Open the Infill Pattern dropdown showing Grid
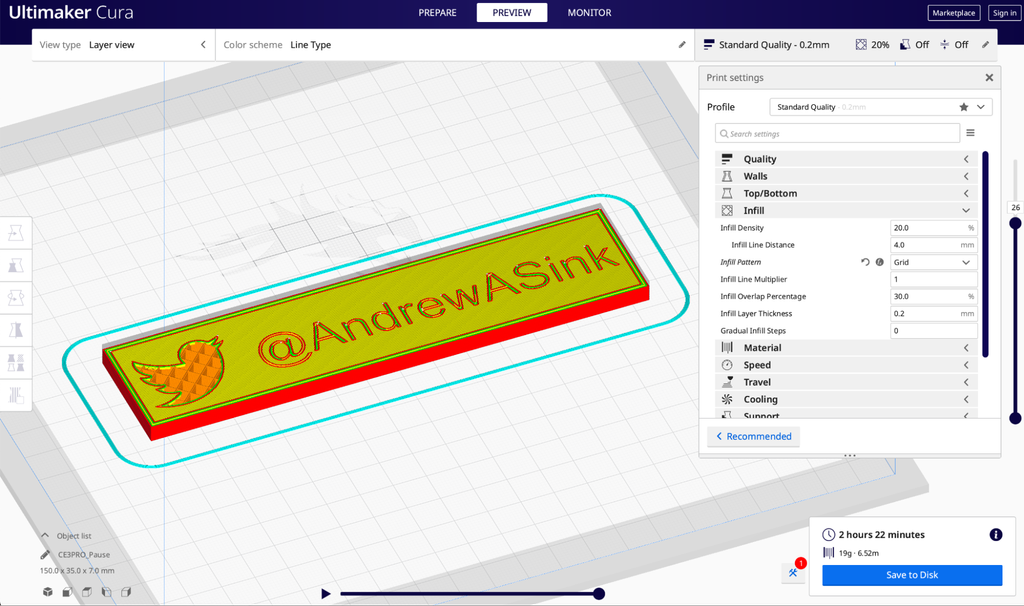 tap(933, 261)
